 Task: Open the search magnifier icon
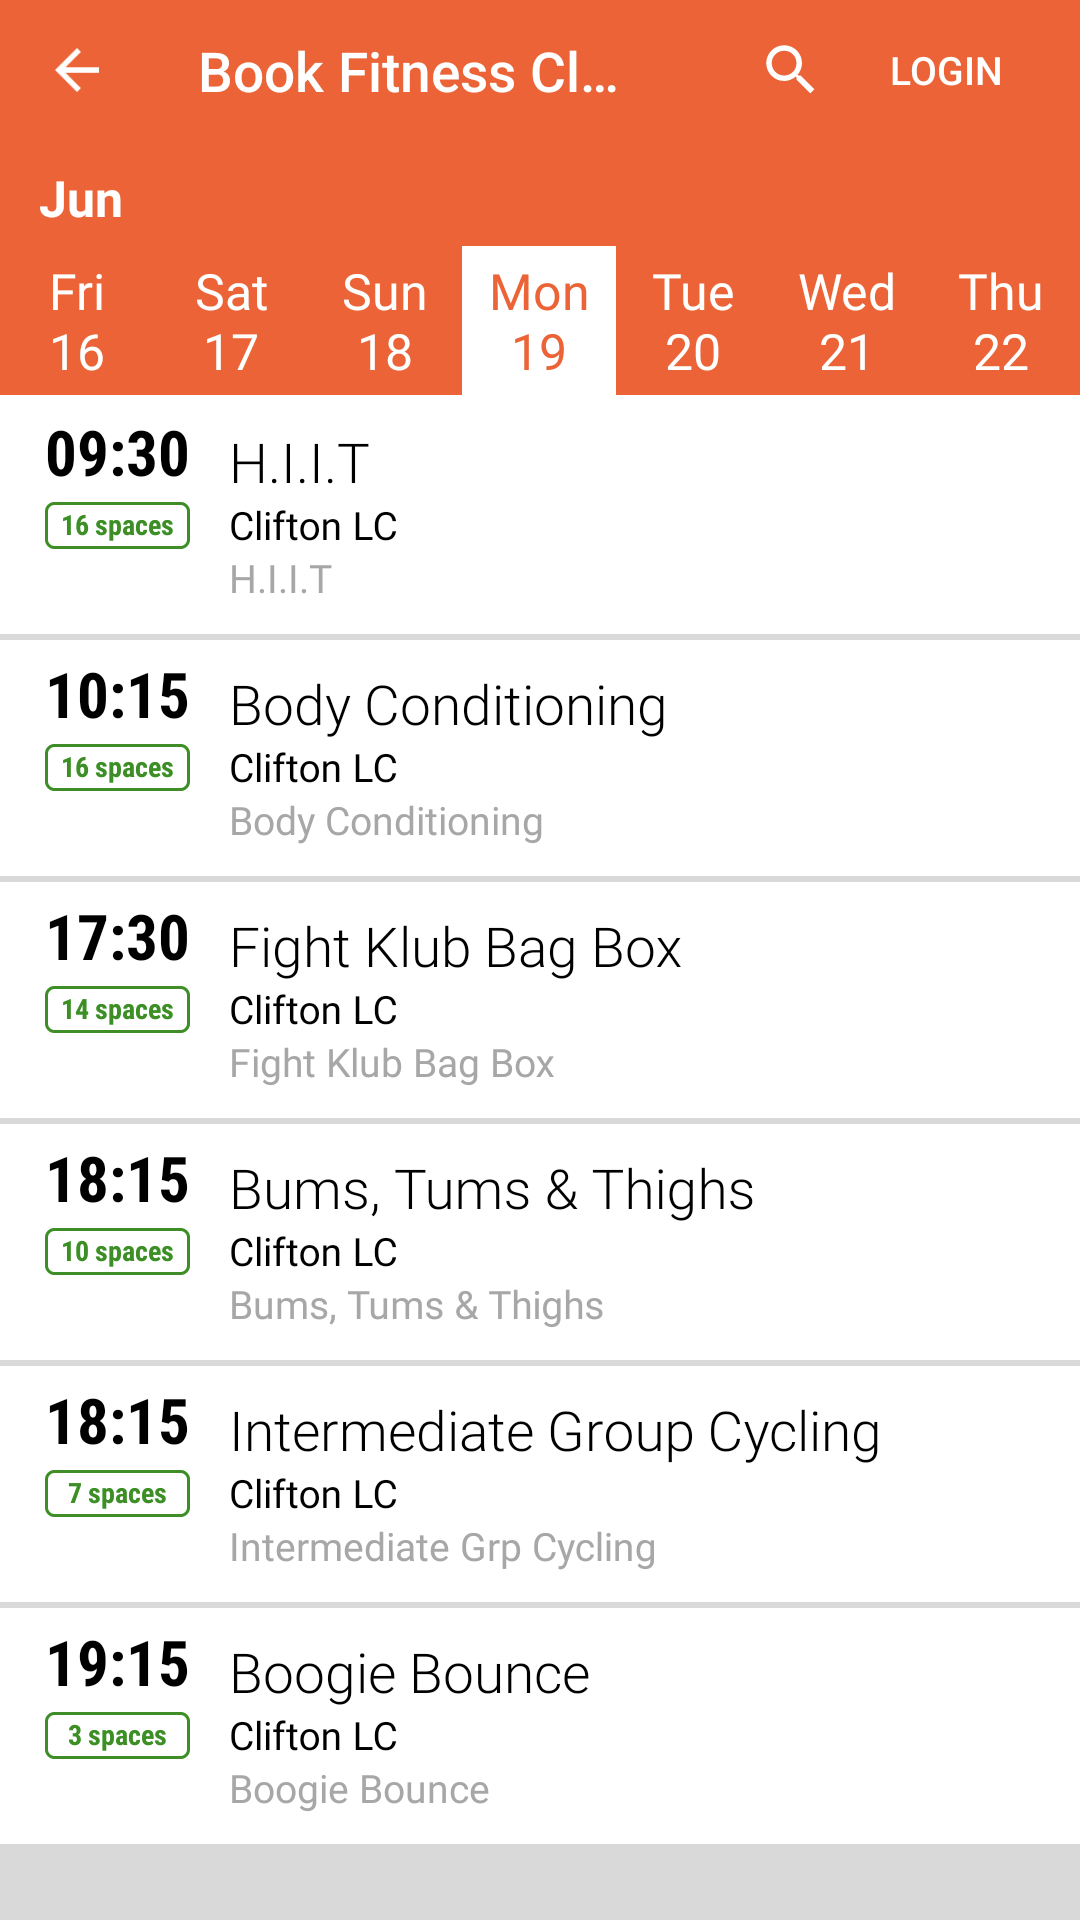tap(790, 71)
